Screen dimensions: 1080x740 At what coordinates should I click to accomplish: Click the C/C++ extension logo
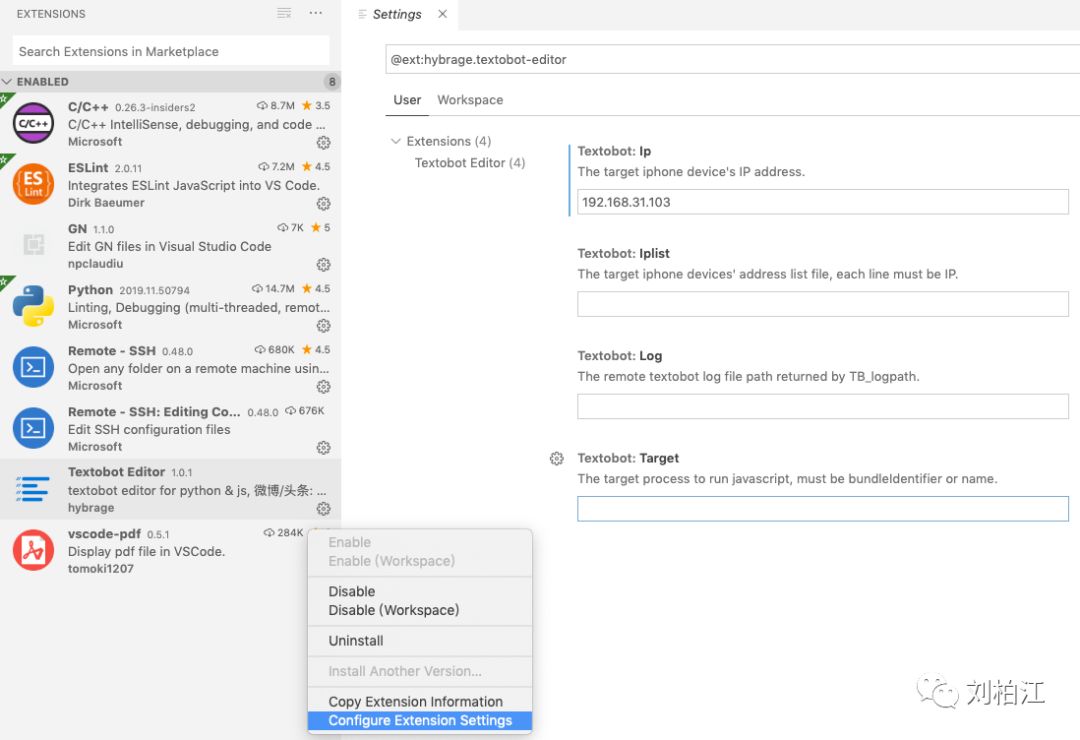(34, 123)
